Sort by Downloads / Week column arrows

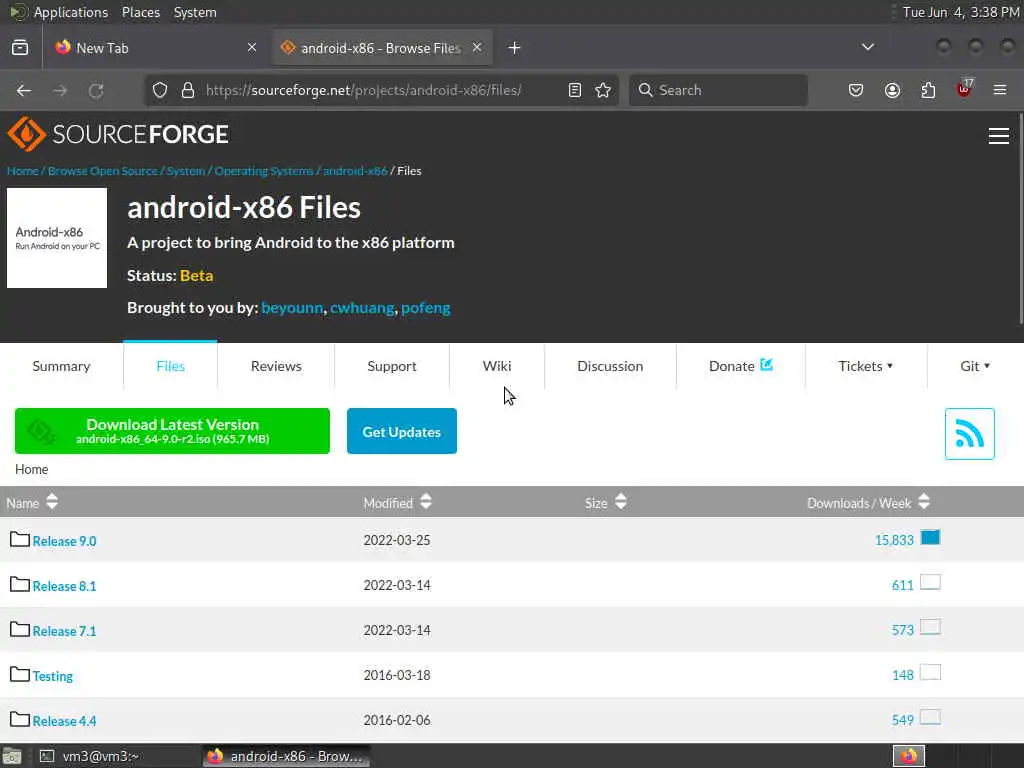coord(923,502)
